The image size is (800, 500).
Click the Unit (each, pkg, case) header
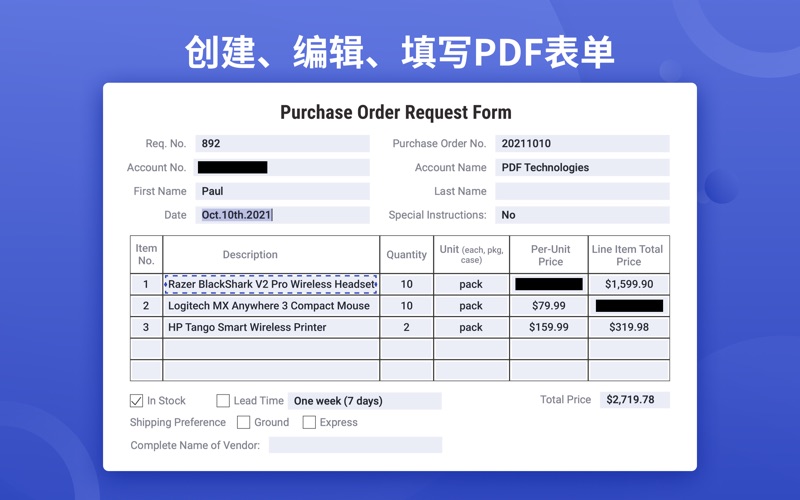(x=471, y=254)
